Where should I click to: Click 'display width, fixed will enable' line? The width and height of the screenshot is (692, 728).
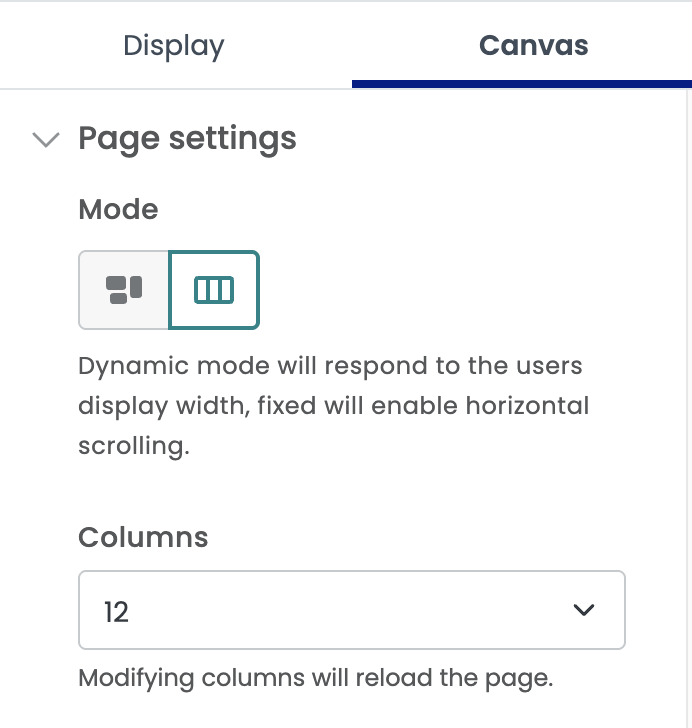(x=333, y=405)
